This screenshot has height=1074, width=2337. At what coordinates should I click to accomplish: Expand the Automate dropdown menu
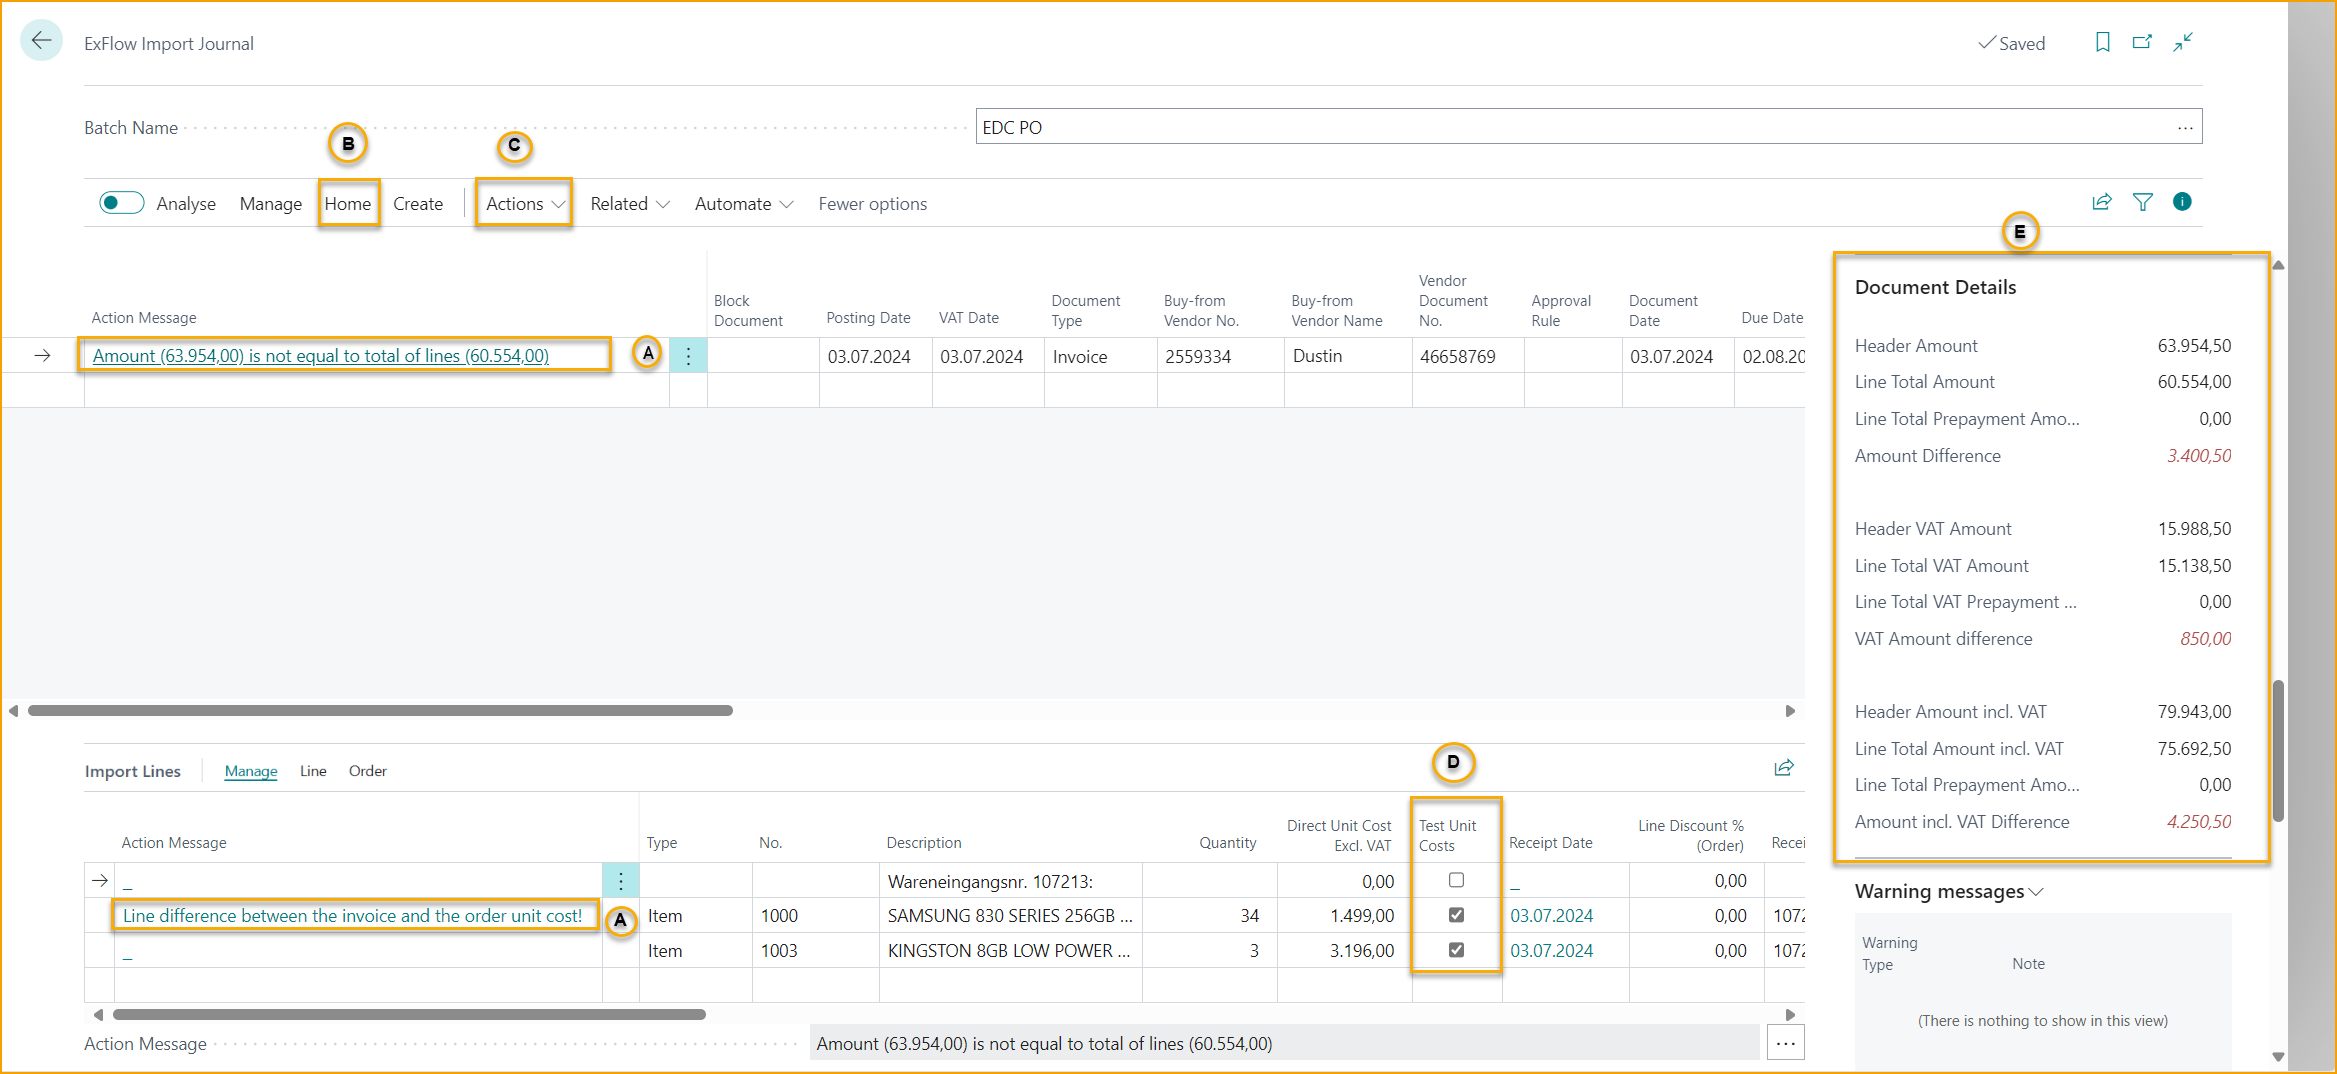tap(744, 204)
